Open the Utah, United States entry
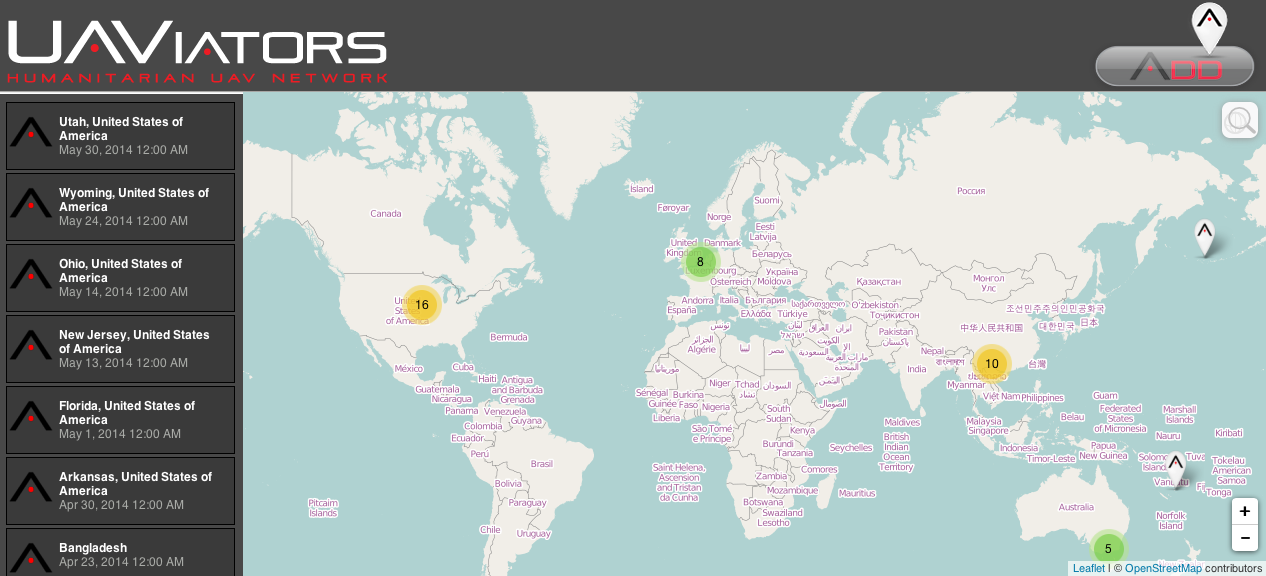The image size is (1266, 576). tap(121, 135)
